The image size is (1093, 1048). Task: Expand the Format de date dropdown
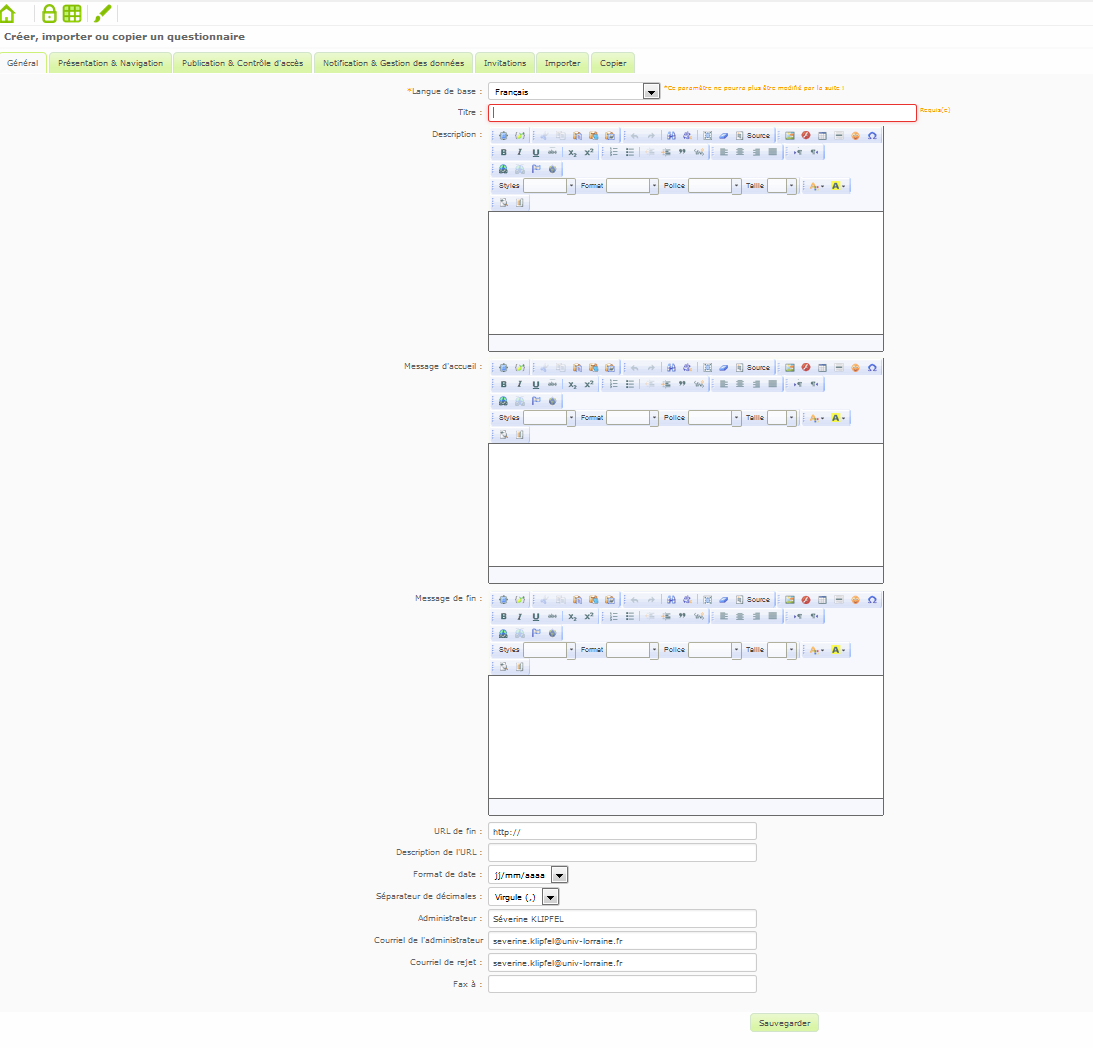coord(559,875)
